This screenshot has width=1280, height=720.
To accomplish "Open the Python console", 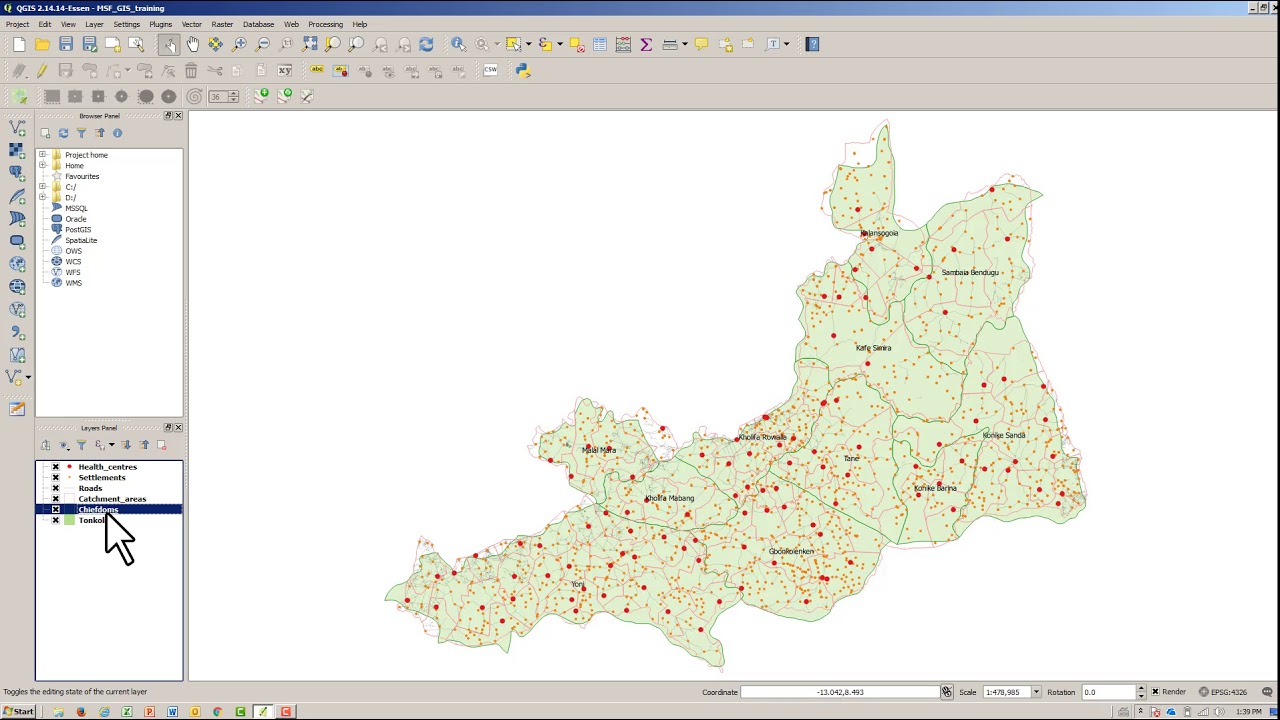I will click(522, 70).
